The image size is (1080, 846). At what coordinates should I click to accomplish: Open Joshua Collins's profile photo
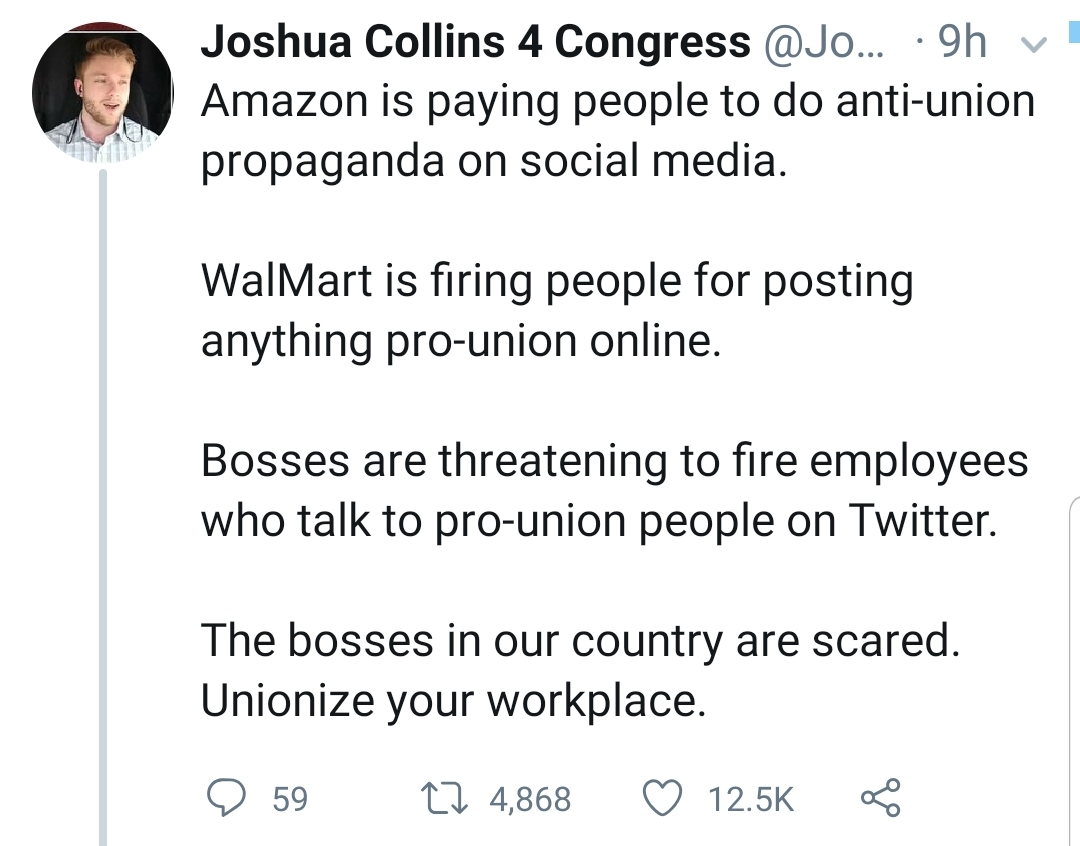click(x=103, y=94)
